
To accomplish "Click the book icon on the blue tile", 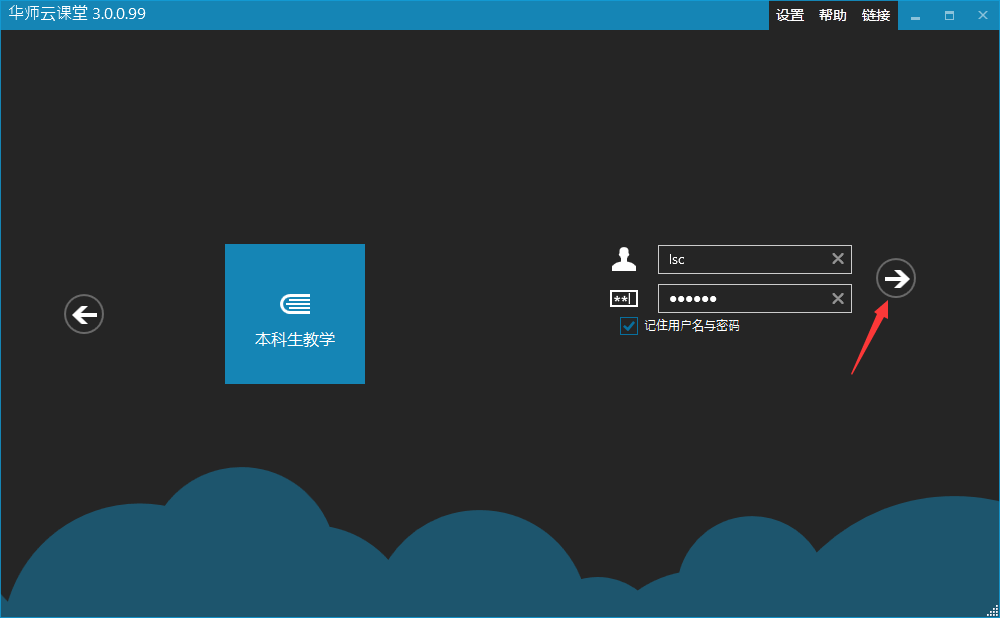I will (x=295, y=304).
